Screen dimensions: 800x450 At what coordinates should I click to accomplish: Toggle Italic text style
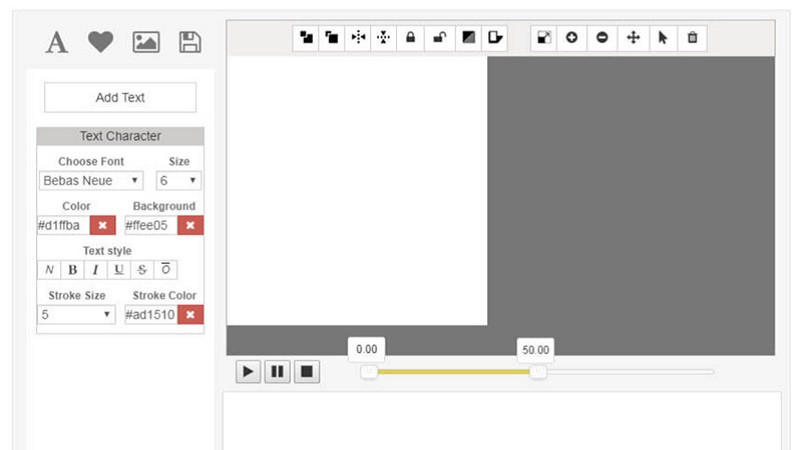95,269
